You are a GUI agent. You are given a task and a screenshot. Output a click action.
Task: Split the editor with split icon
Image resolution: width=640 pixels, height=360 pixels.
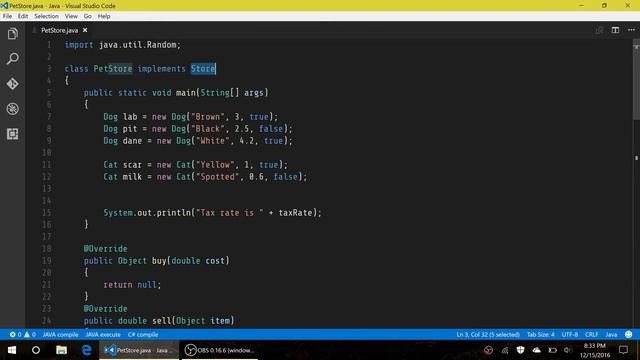tap(615, 30)
